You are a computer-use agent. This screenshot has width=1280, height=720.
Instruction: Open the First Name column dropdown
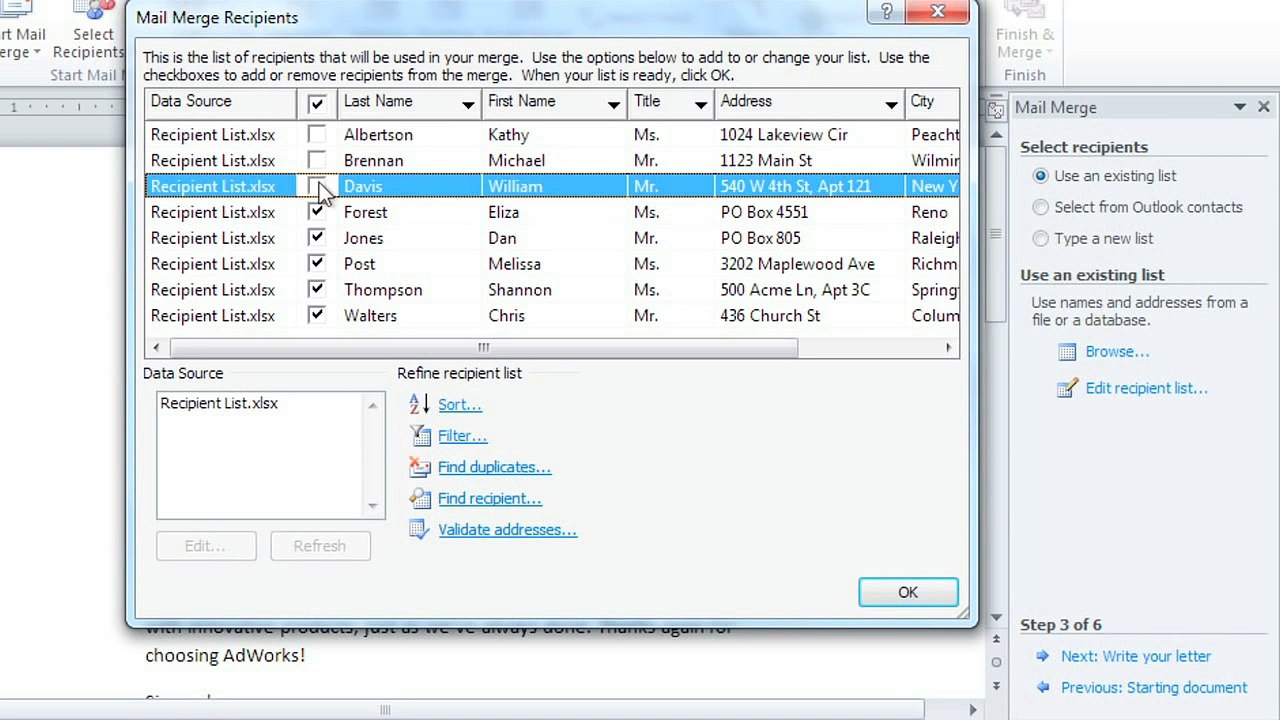pyautogui.click(x=613, y=103)
